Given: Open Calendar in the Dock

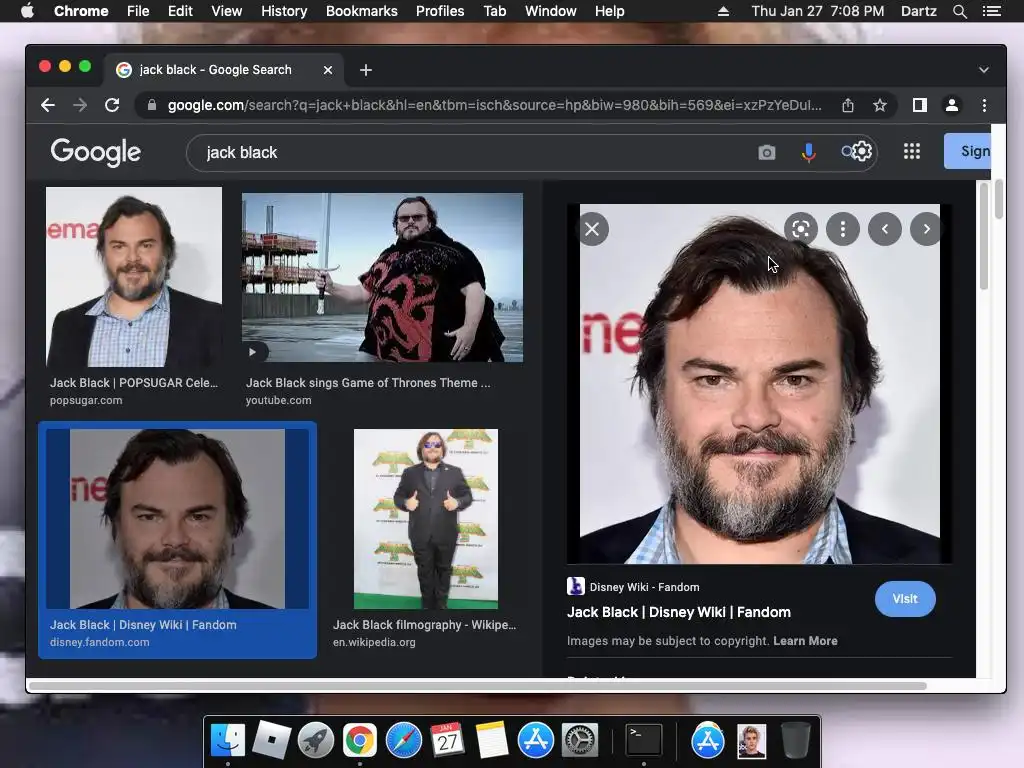Looking at the screenshot, I should (447, 741).
